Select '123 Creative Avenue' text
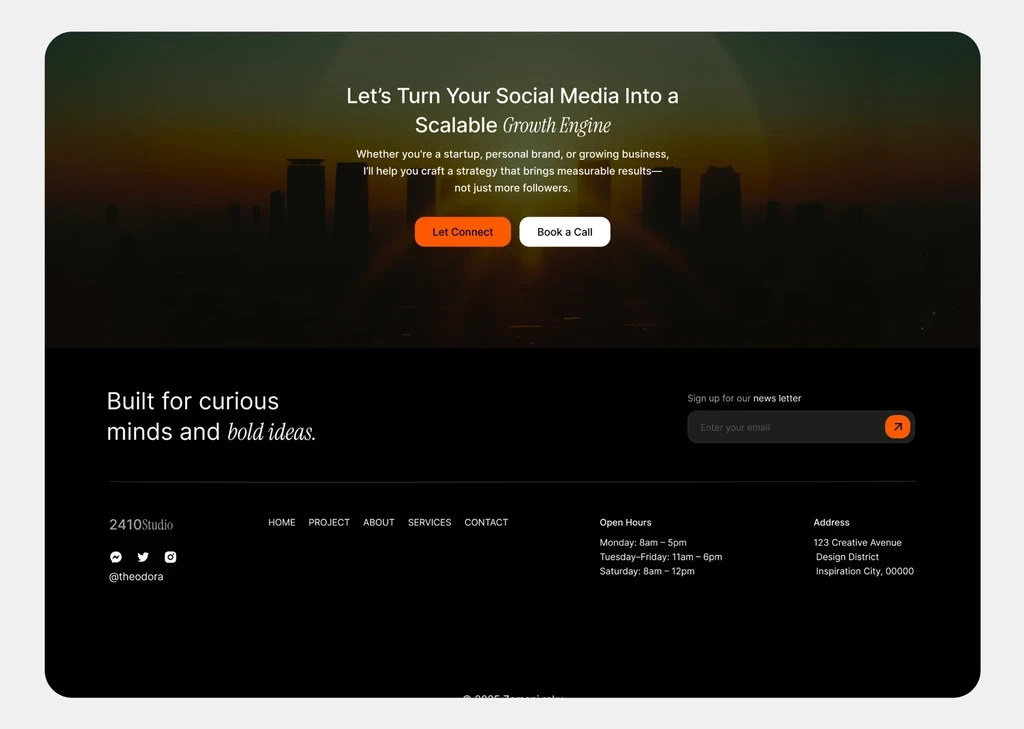The width and height of the screenshot is (1024, 729). [x=857, y=543]
